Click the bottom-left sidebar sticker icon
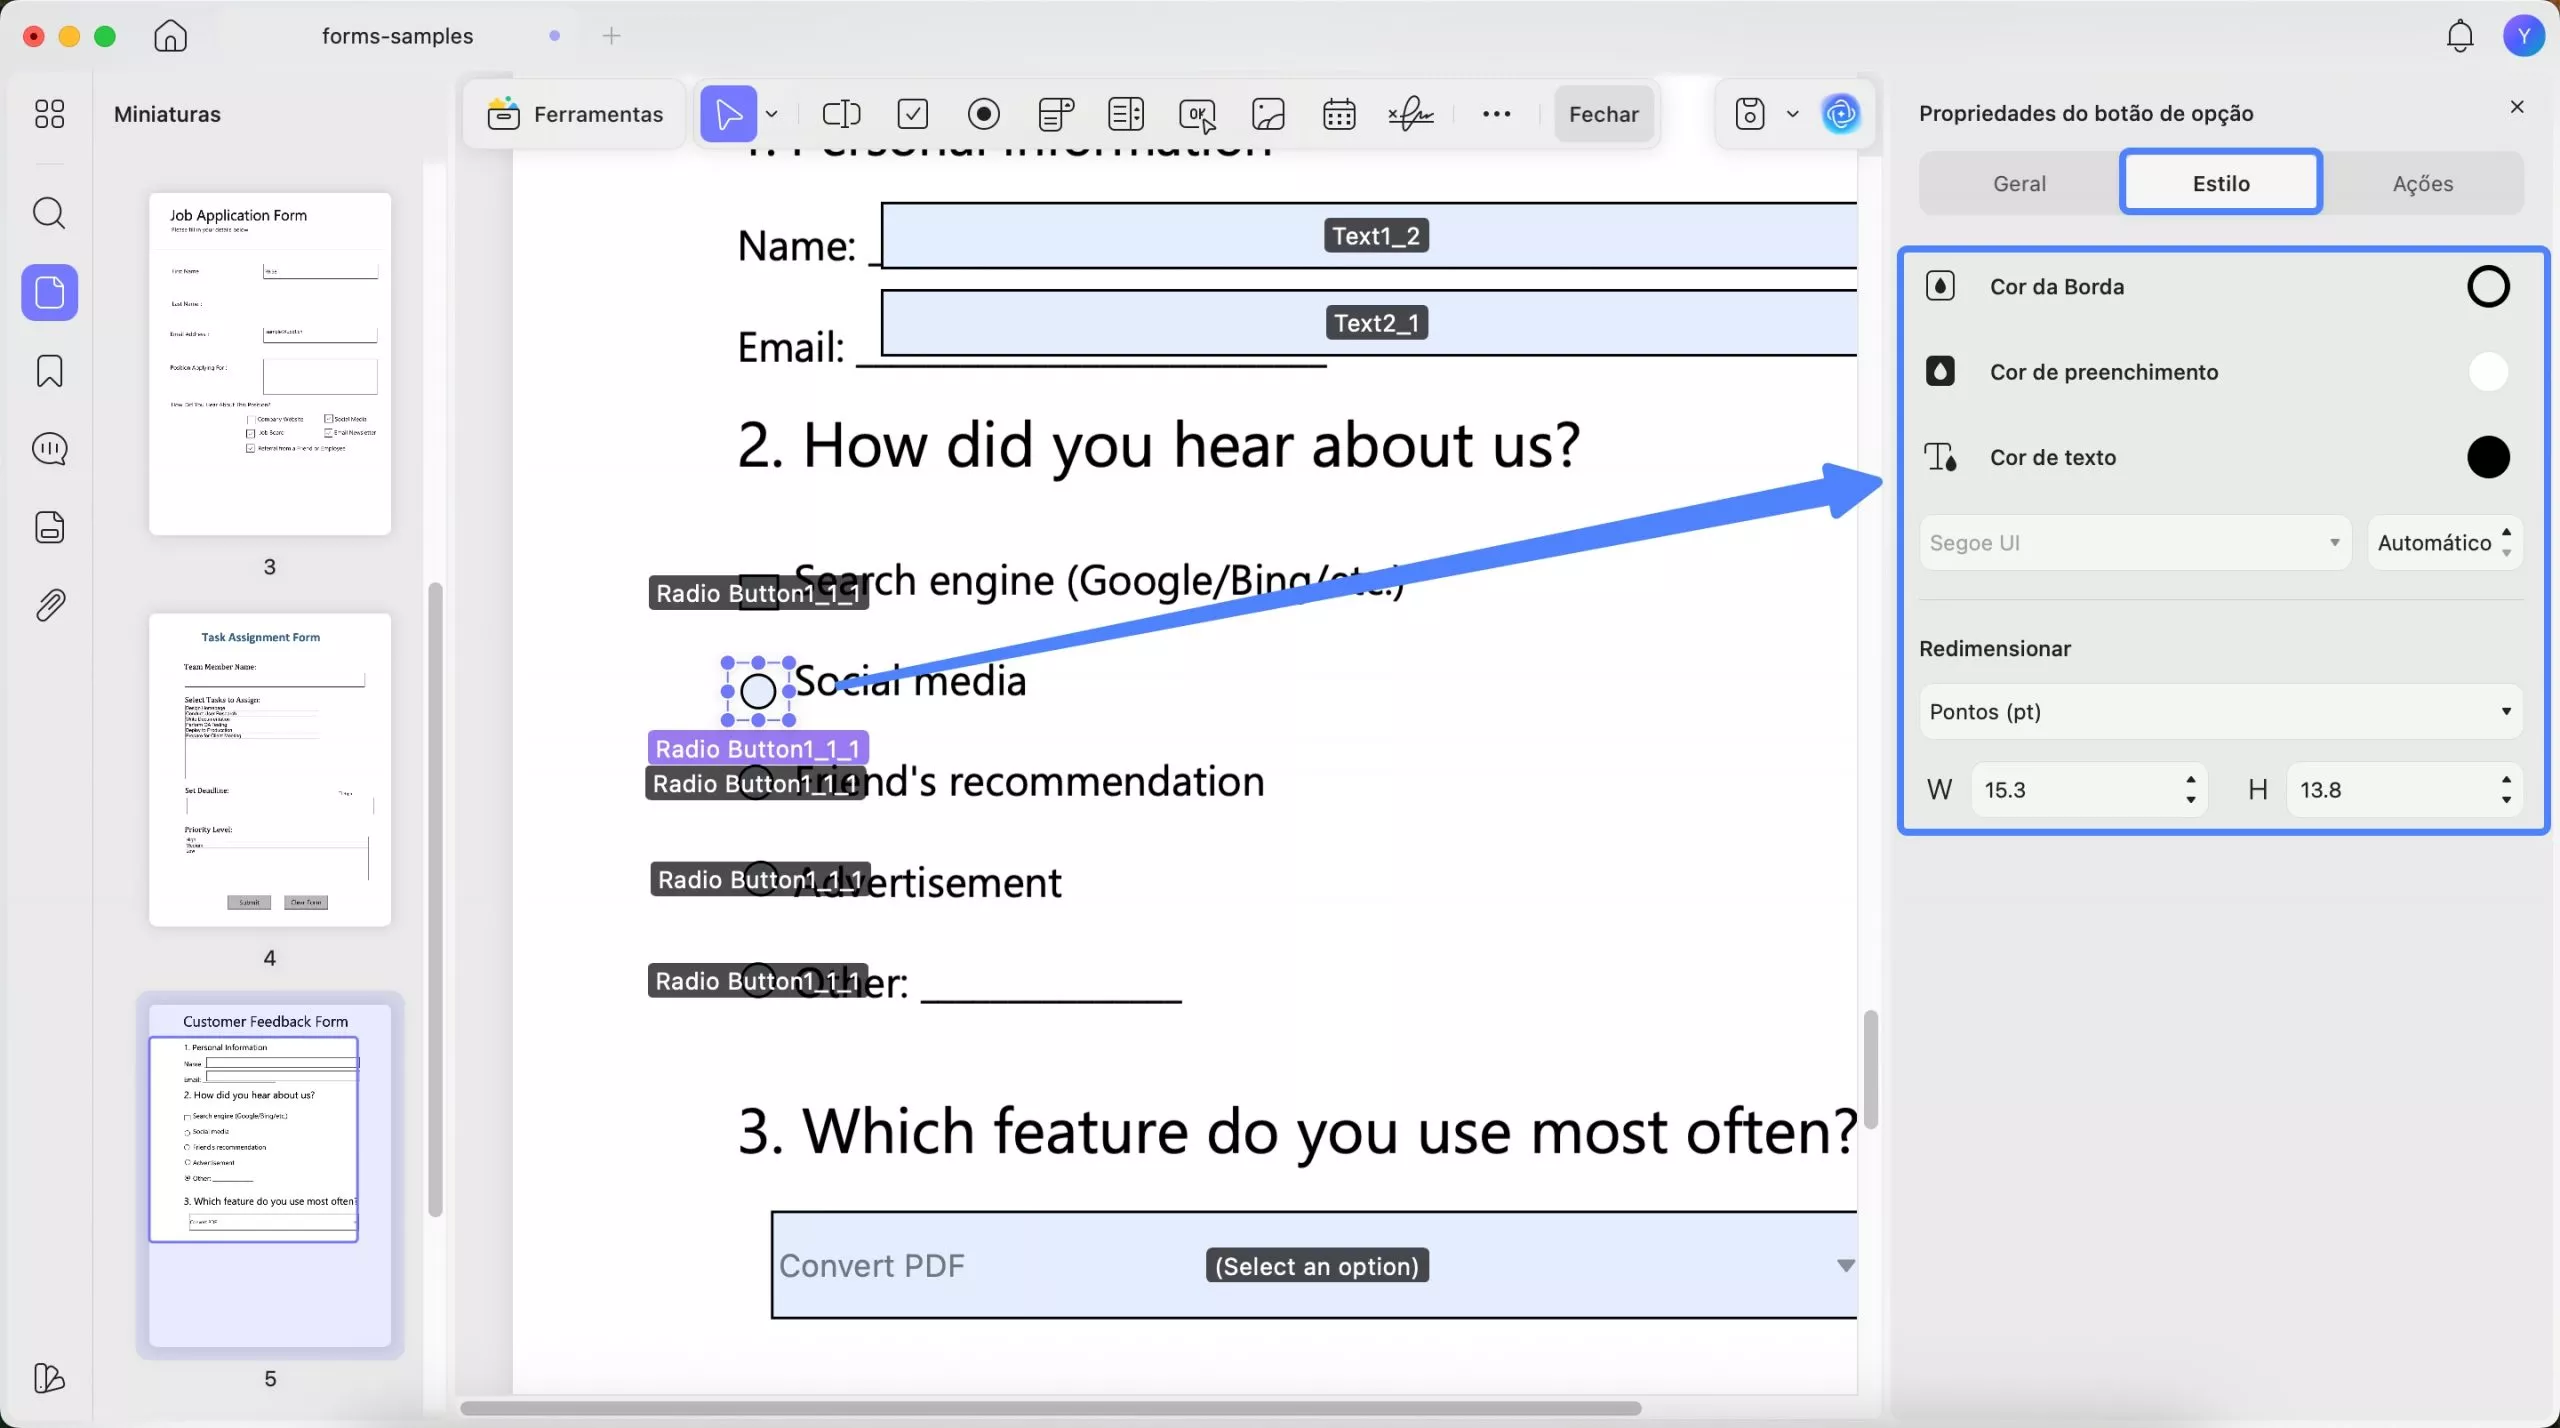The image size is (2560, 1428). tap(49, 1379)
